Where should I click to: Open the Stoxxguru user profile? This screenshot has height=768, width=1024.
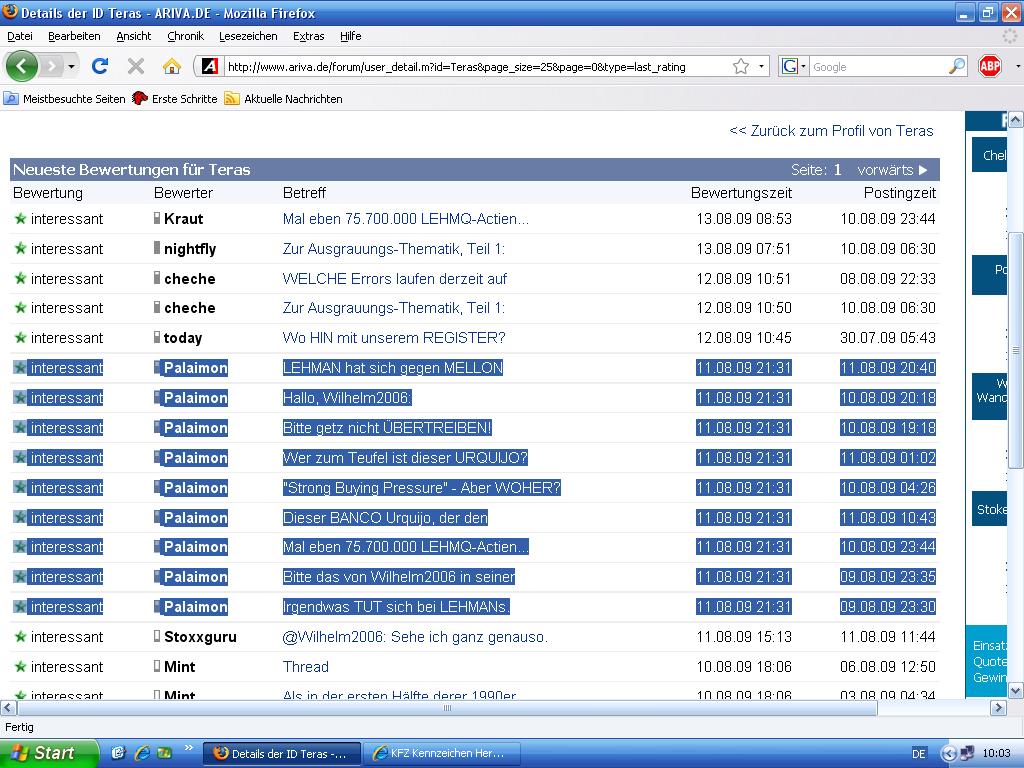[x=200, y=637]
